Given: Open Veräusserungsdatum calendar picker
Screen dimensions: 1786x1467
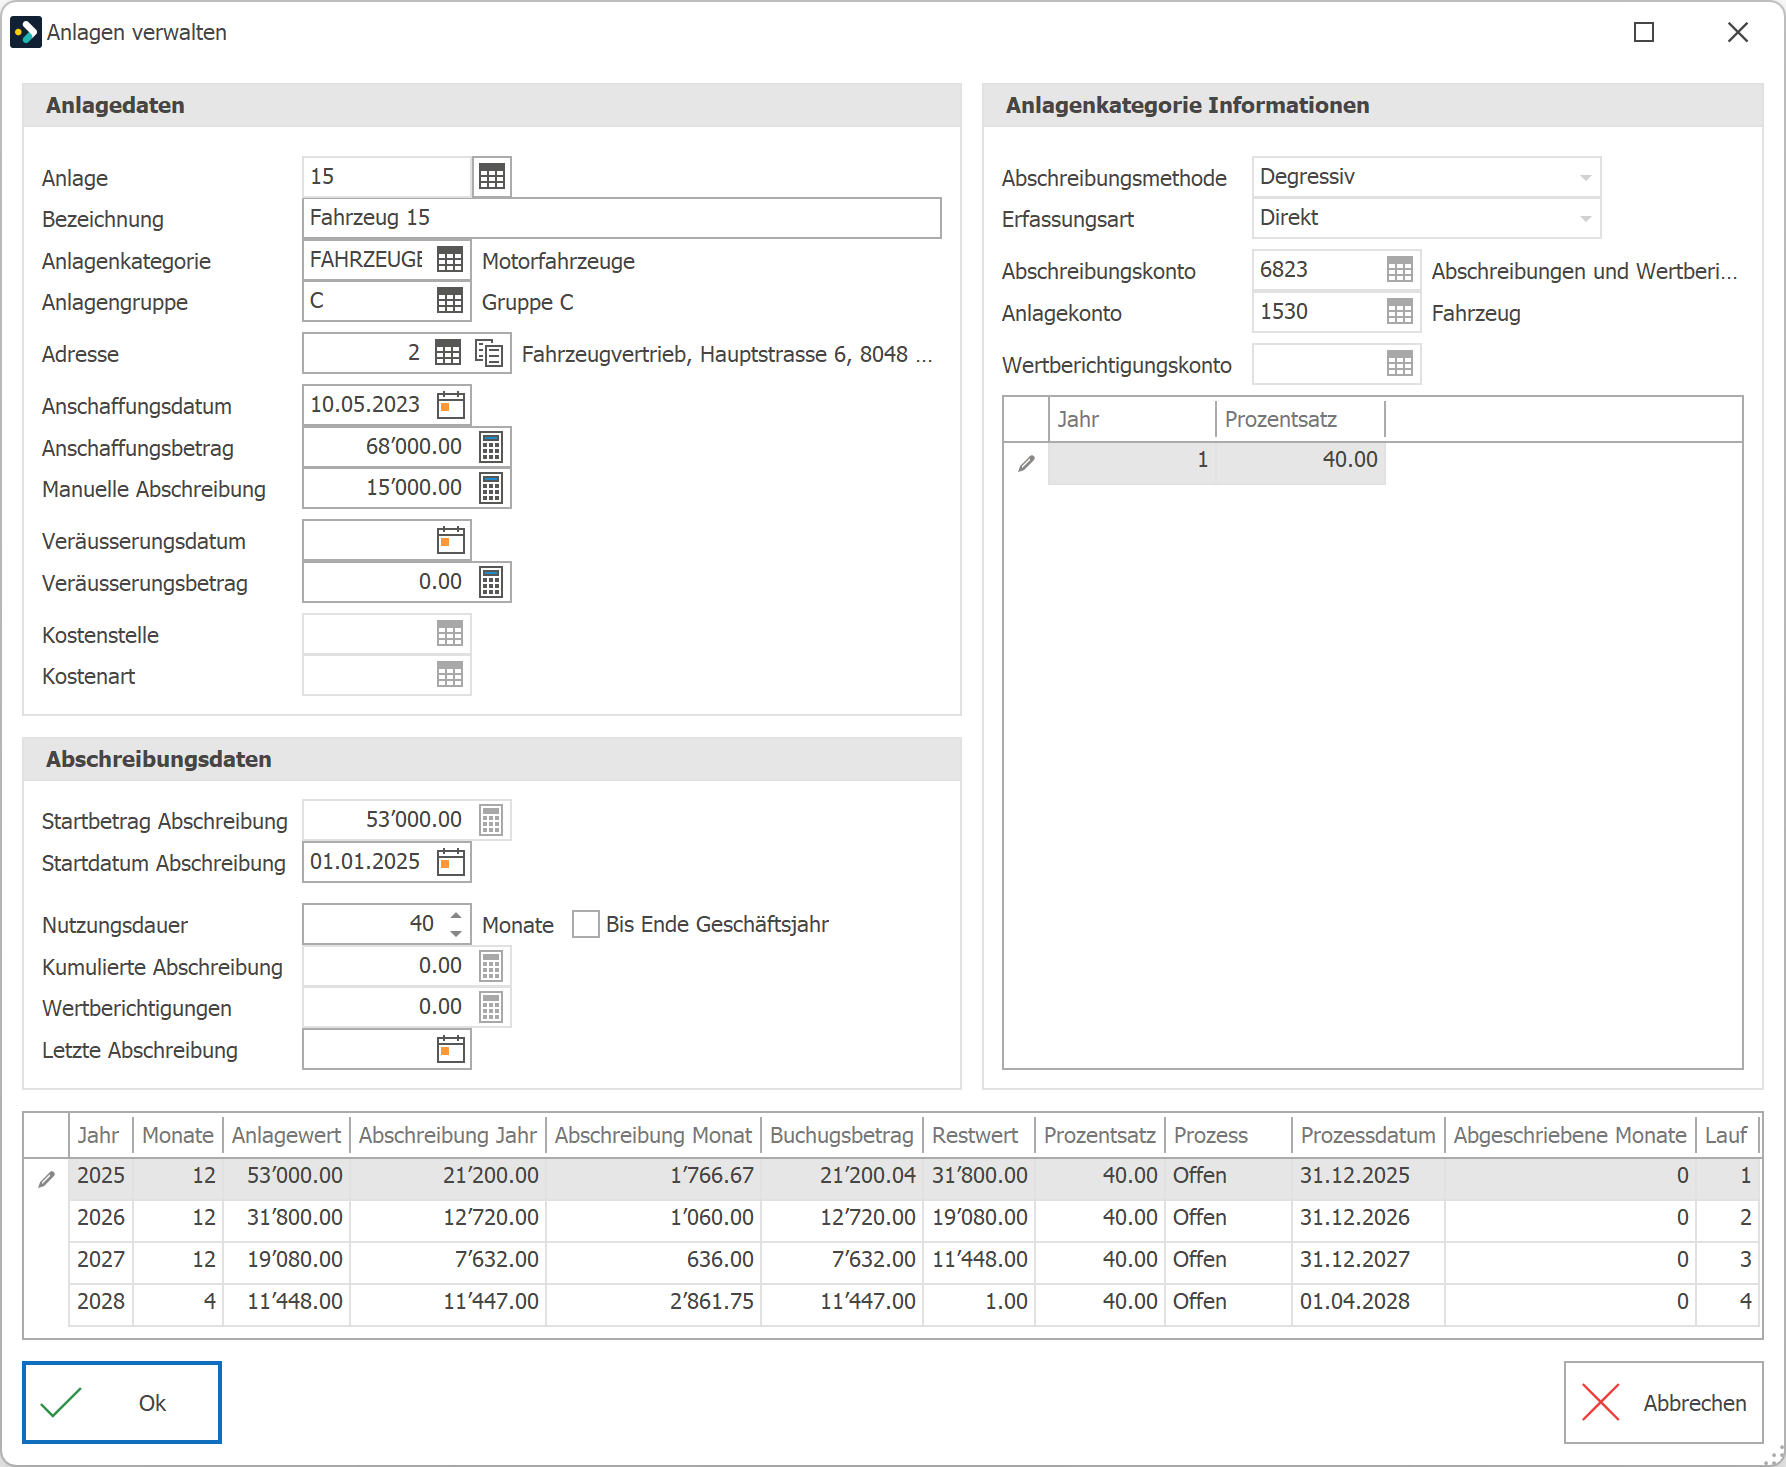Looking at the screenshot, I should pyautogui.click(x=451, y=541).
